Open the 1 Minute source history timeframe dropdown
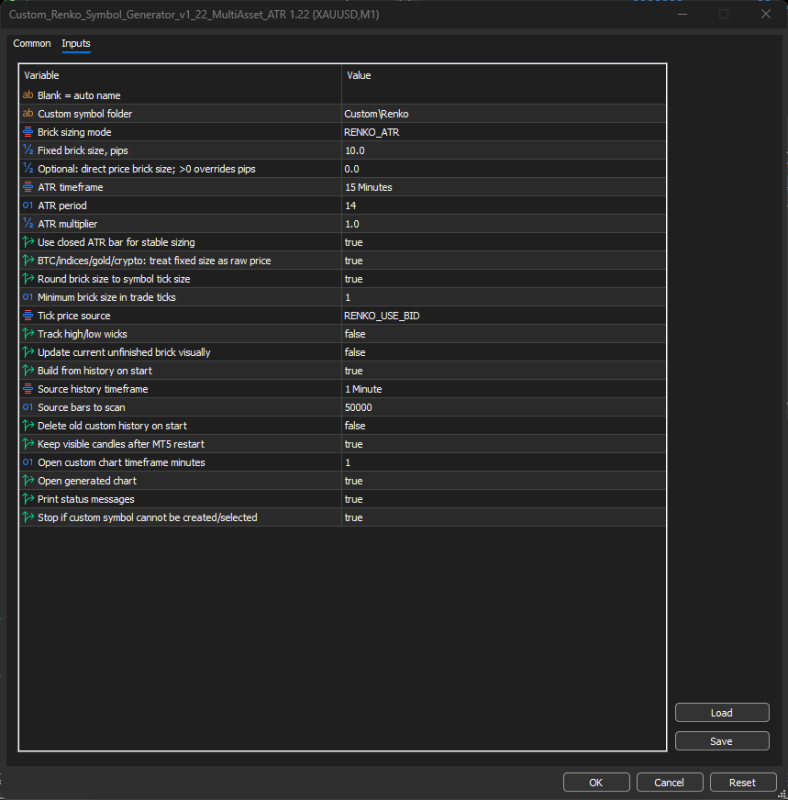Screen dimensions: 788x800 504,389
